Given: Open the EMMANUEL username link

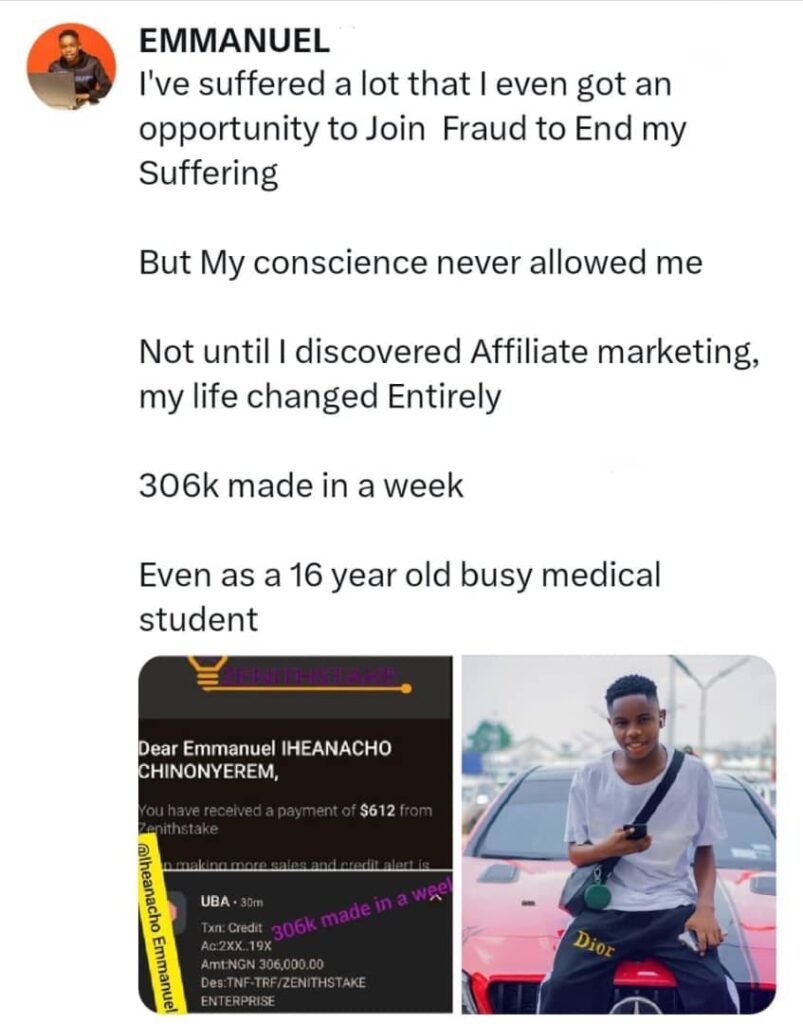Looking at the screenshot, I should (234, 41).
